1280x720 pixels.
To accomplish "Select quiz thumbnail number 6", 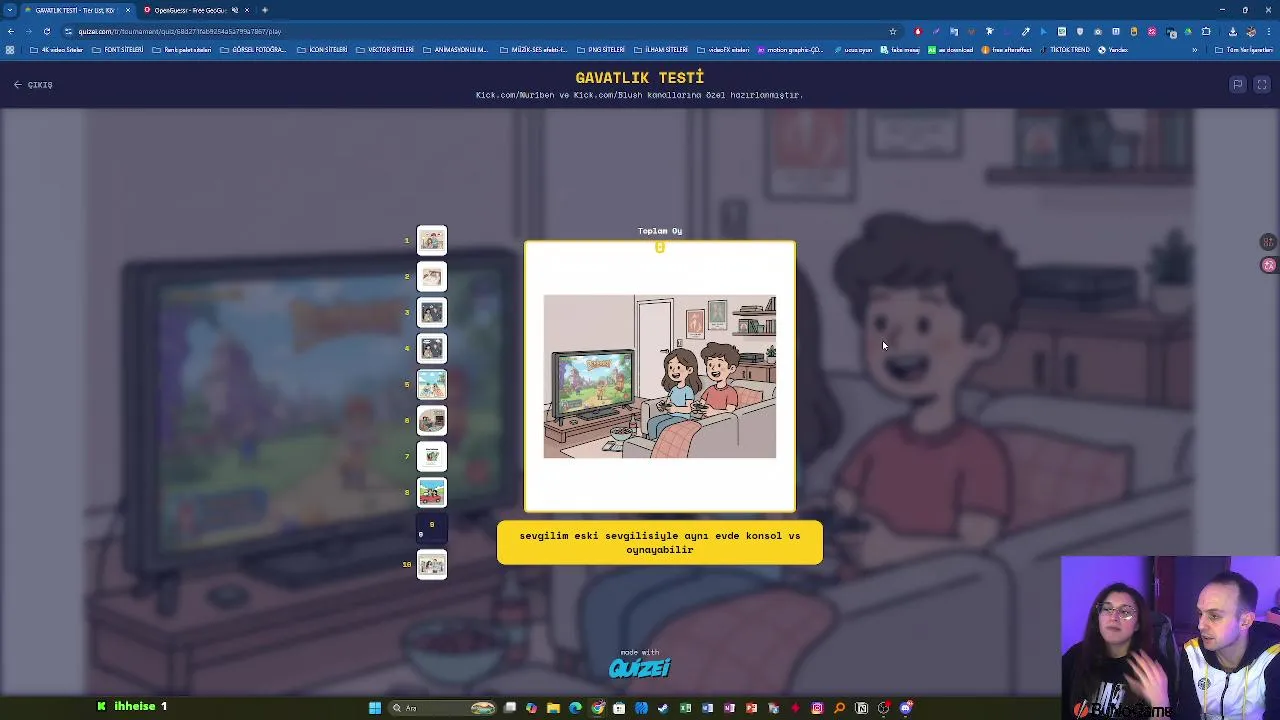I will (x=432, y=420).
